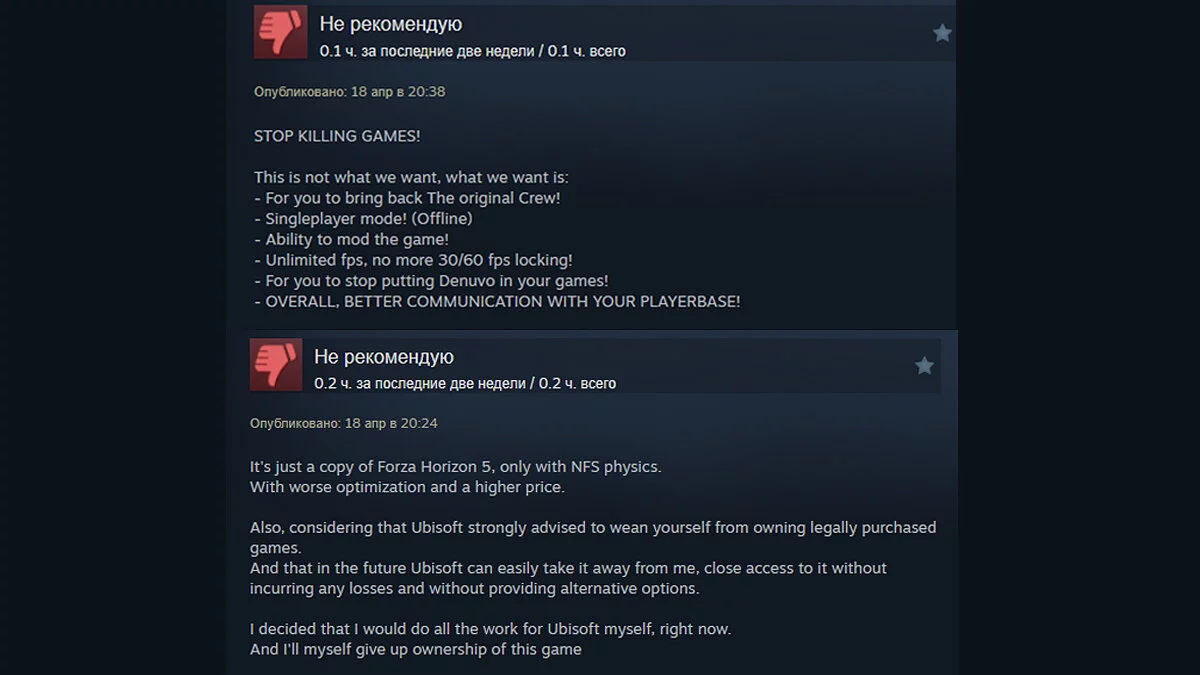Click the 'stop putting Denuvo' line
Image resolution: width=1200 pixels, height=675 pixels.
click(431, 281)
